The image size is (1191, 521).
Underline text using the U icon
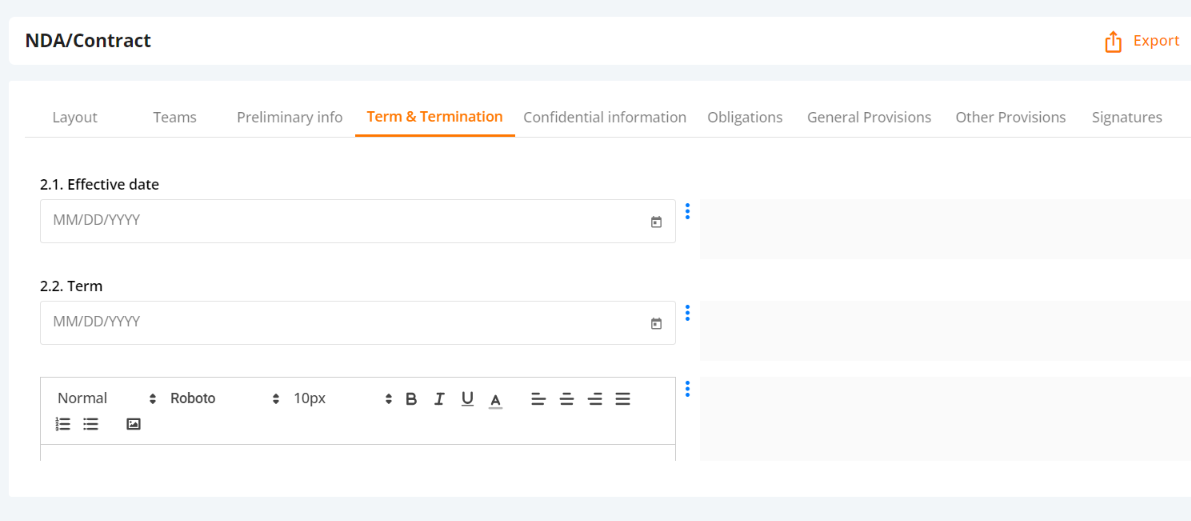coord(467,399)
